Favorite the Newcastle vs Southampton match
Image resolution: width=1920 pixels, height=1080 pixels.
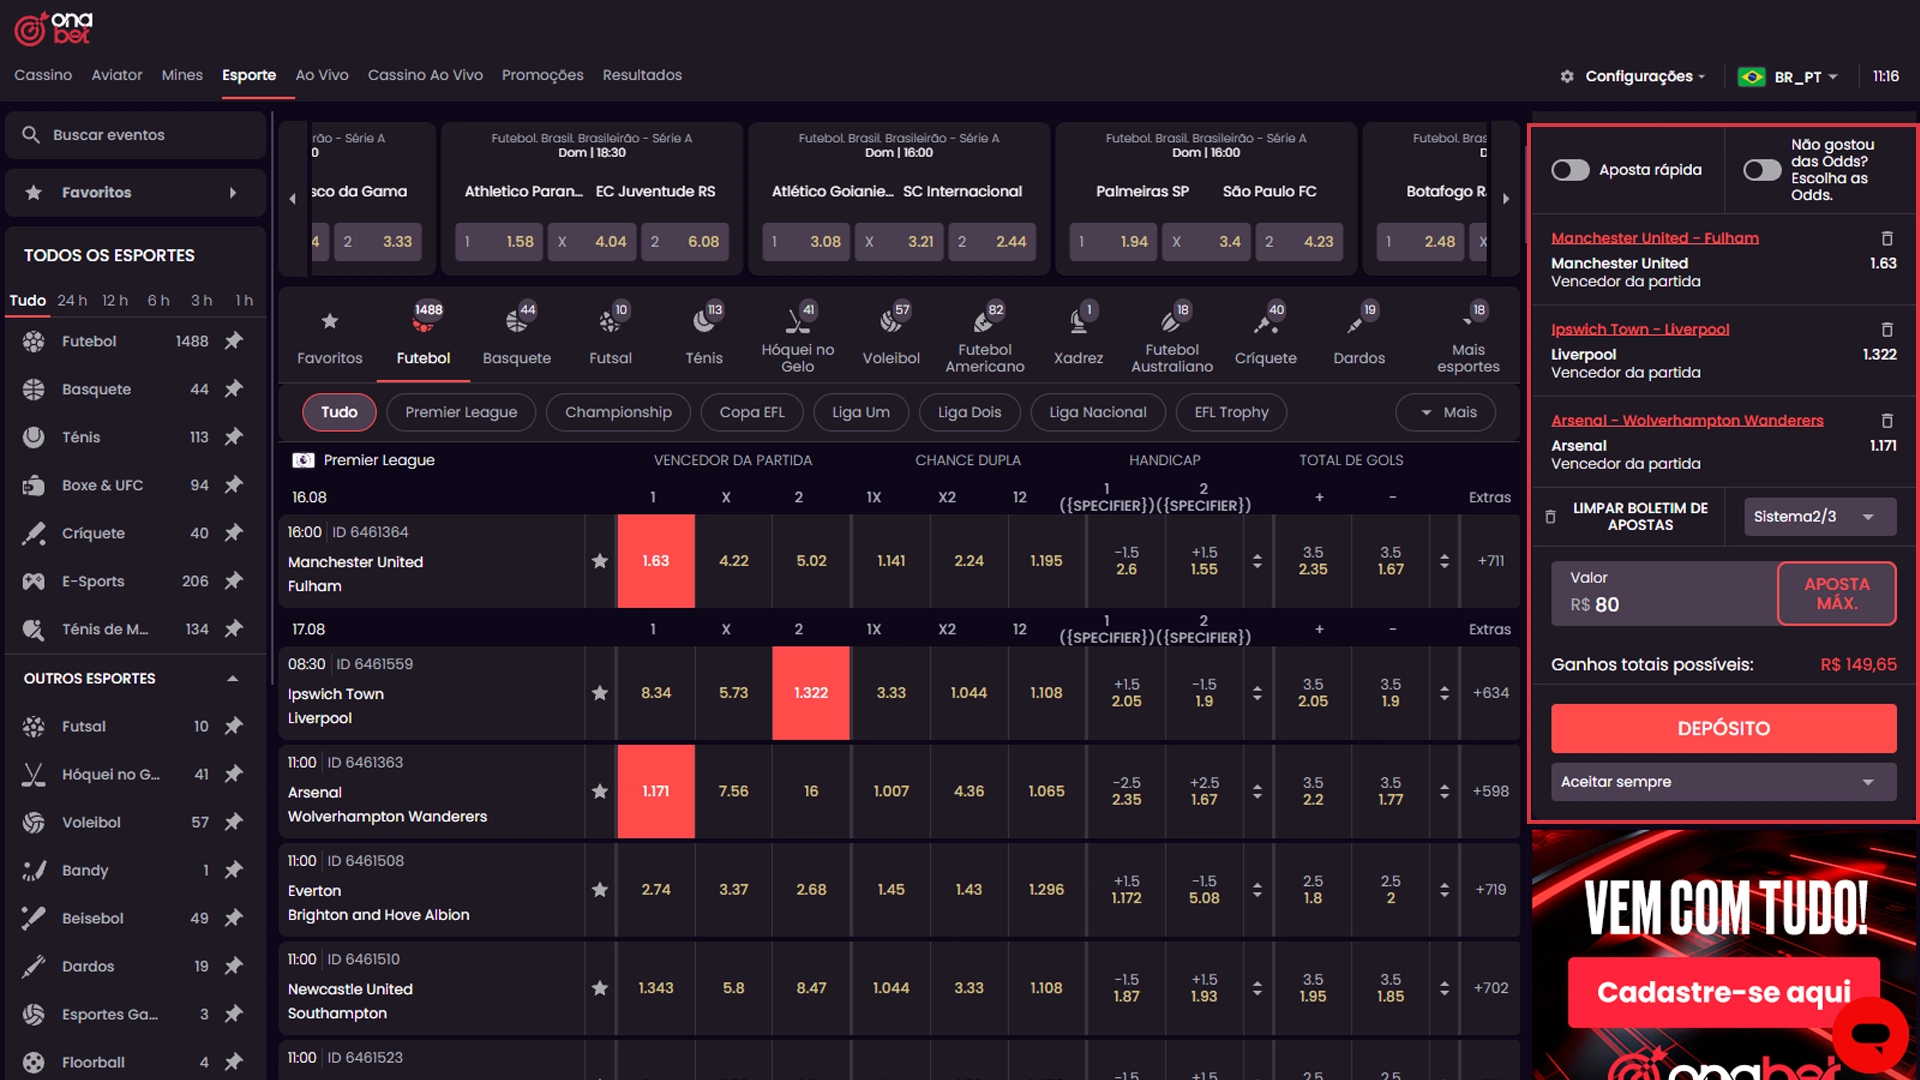[x=600, y=988]
